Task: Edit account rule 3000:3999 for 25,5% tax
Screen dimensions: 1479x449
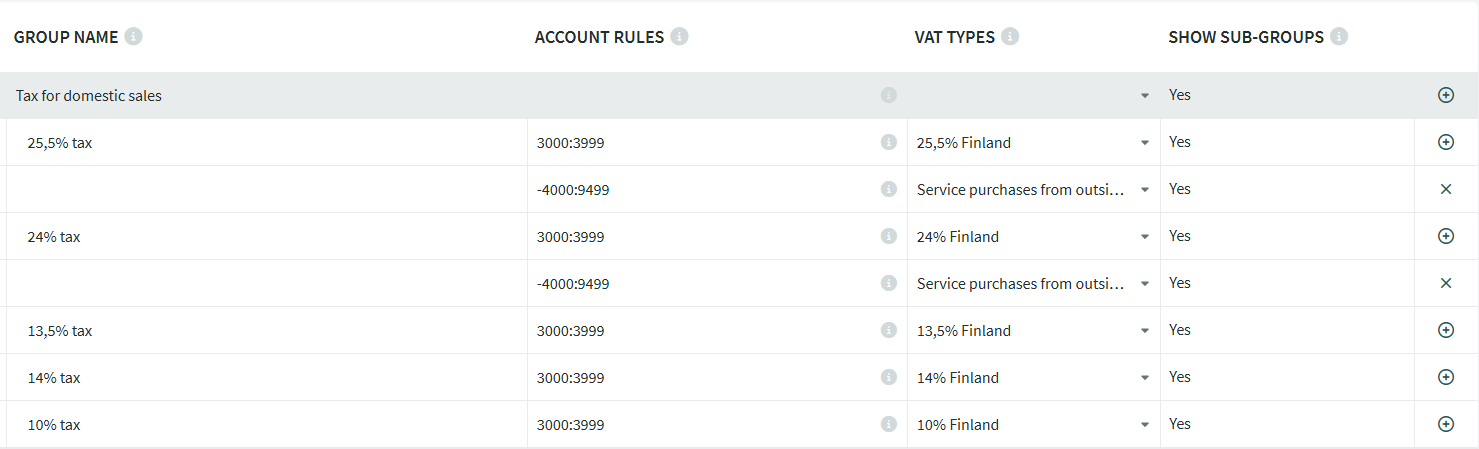Action: [700, 143]
